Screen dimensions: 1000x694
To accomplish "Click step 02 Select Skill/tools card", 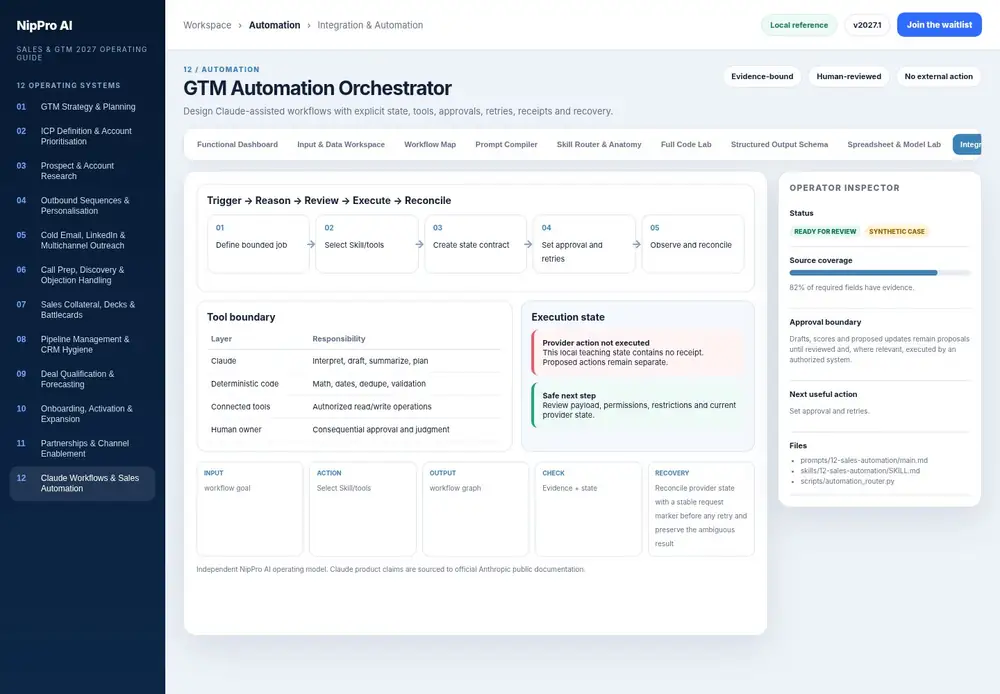I will point(367,244).
